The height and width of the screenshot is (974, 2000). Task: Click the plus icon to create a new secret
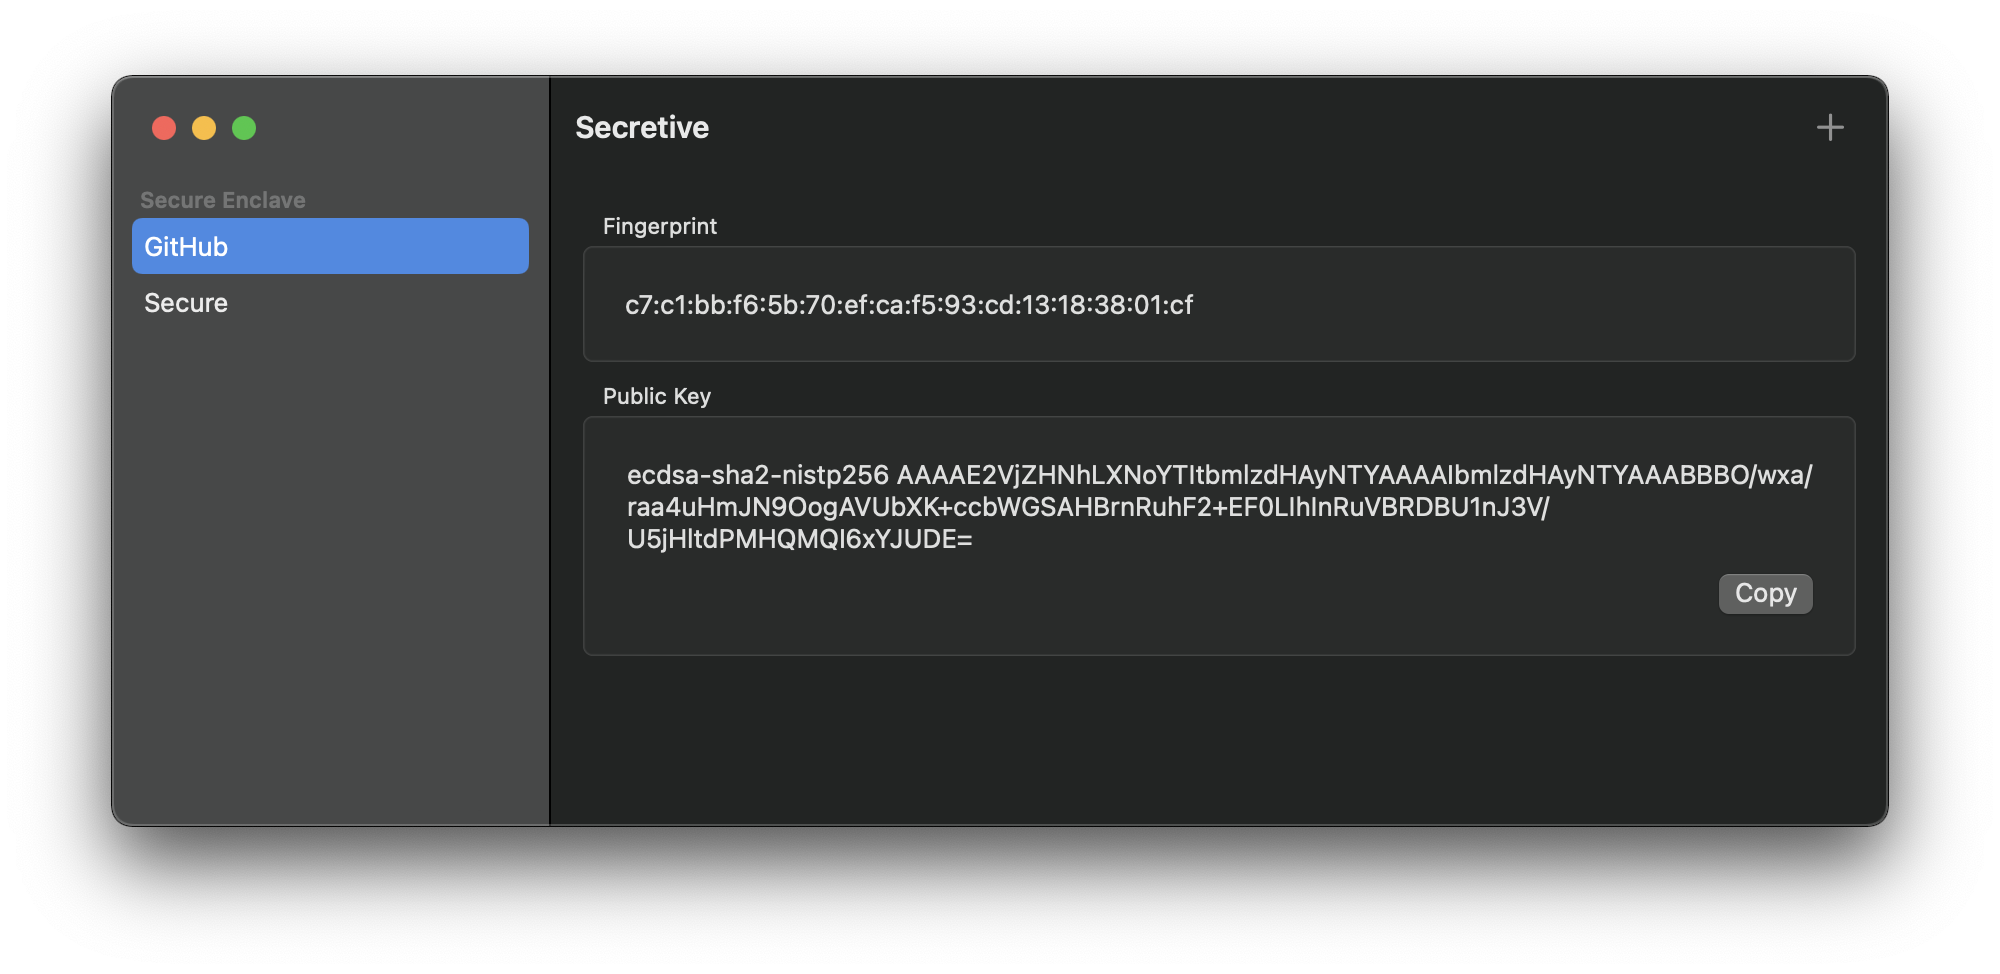point(1830,127)
